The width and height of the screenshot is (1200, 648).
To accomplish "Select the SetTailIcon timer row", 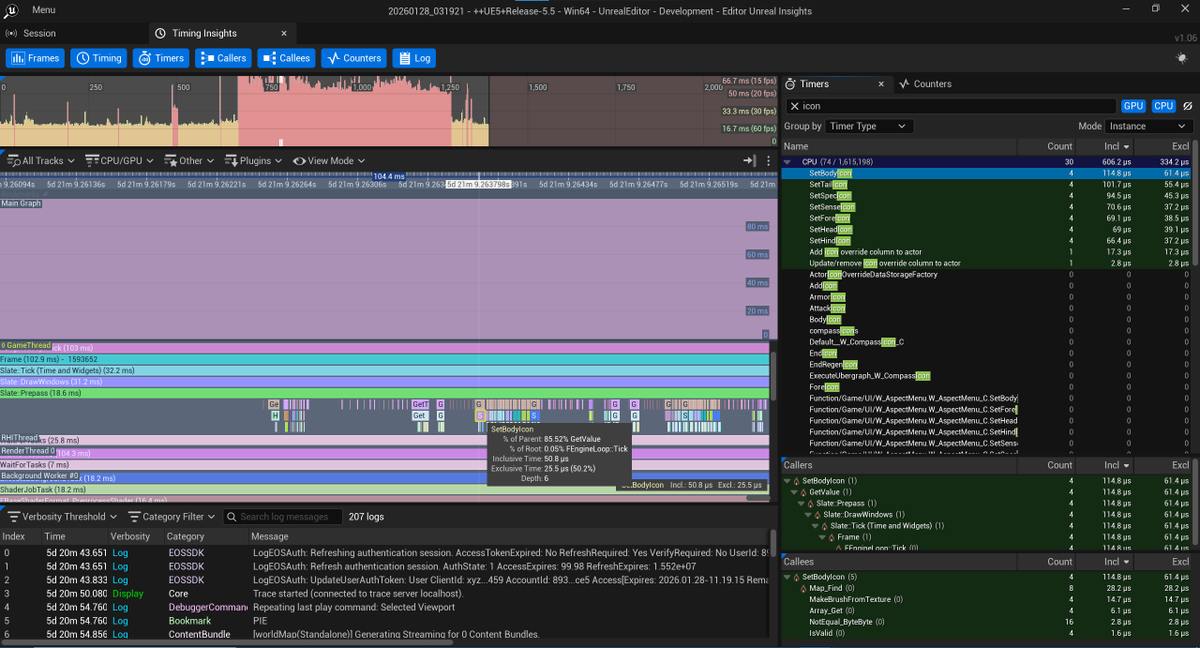I will (986, 184).
